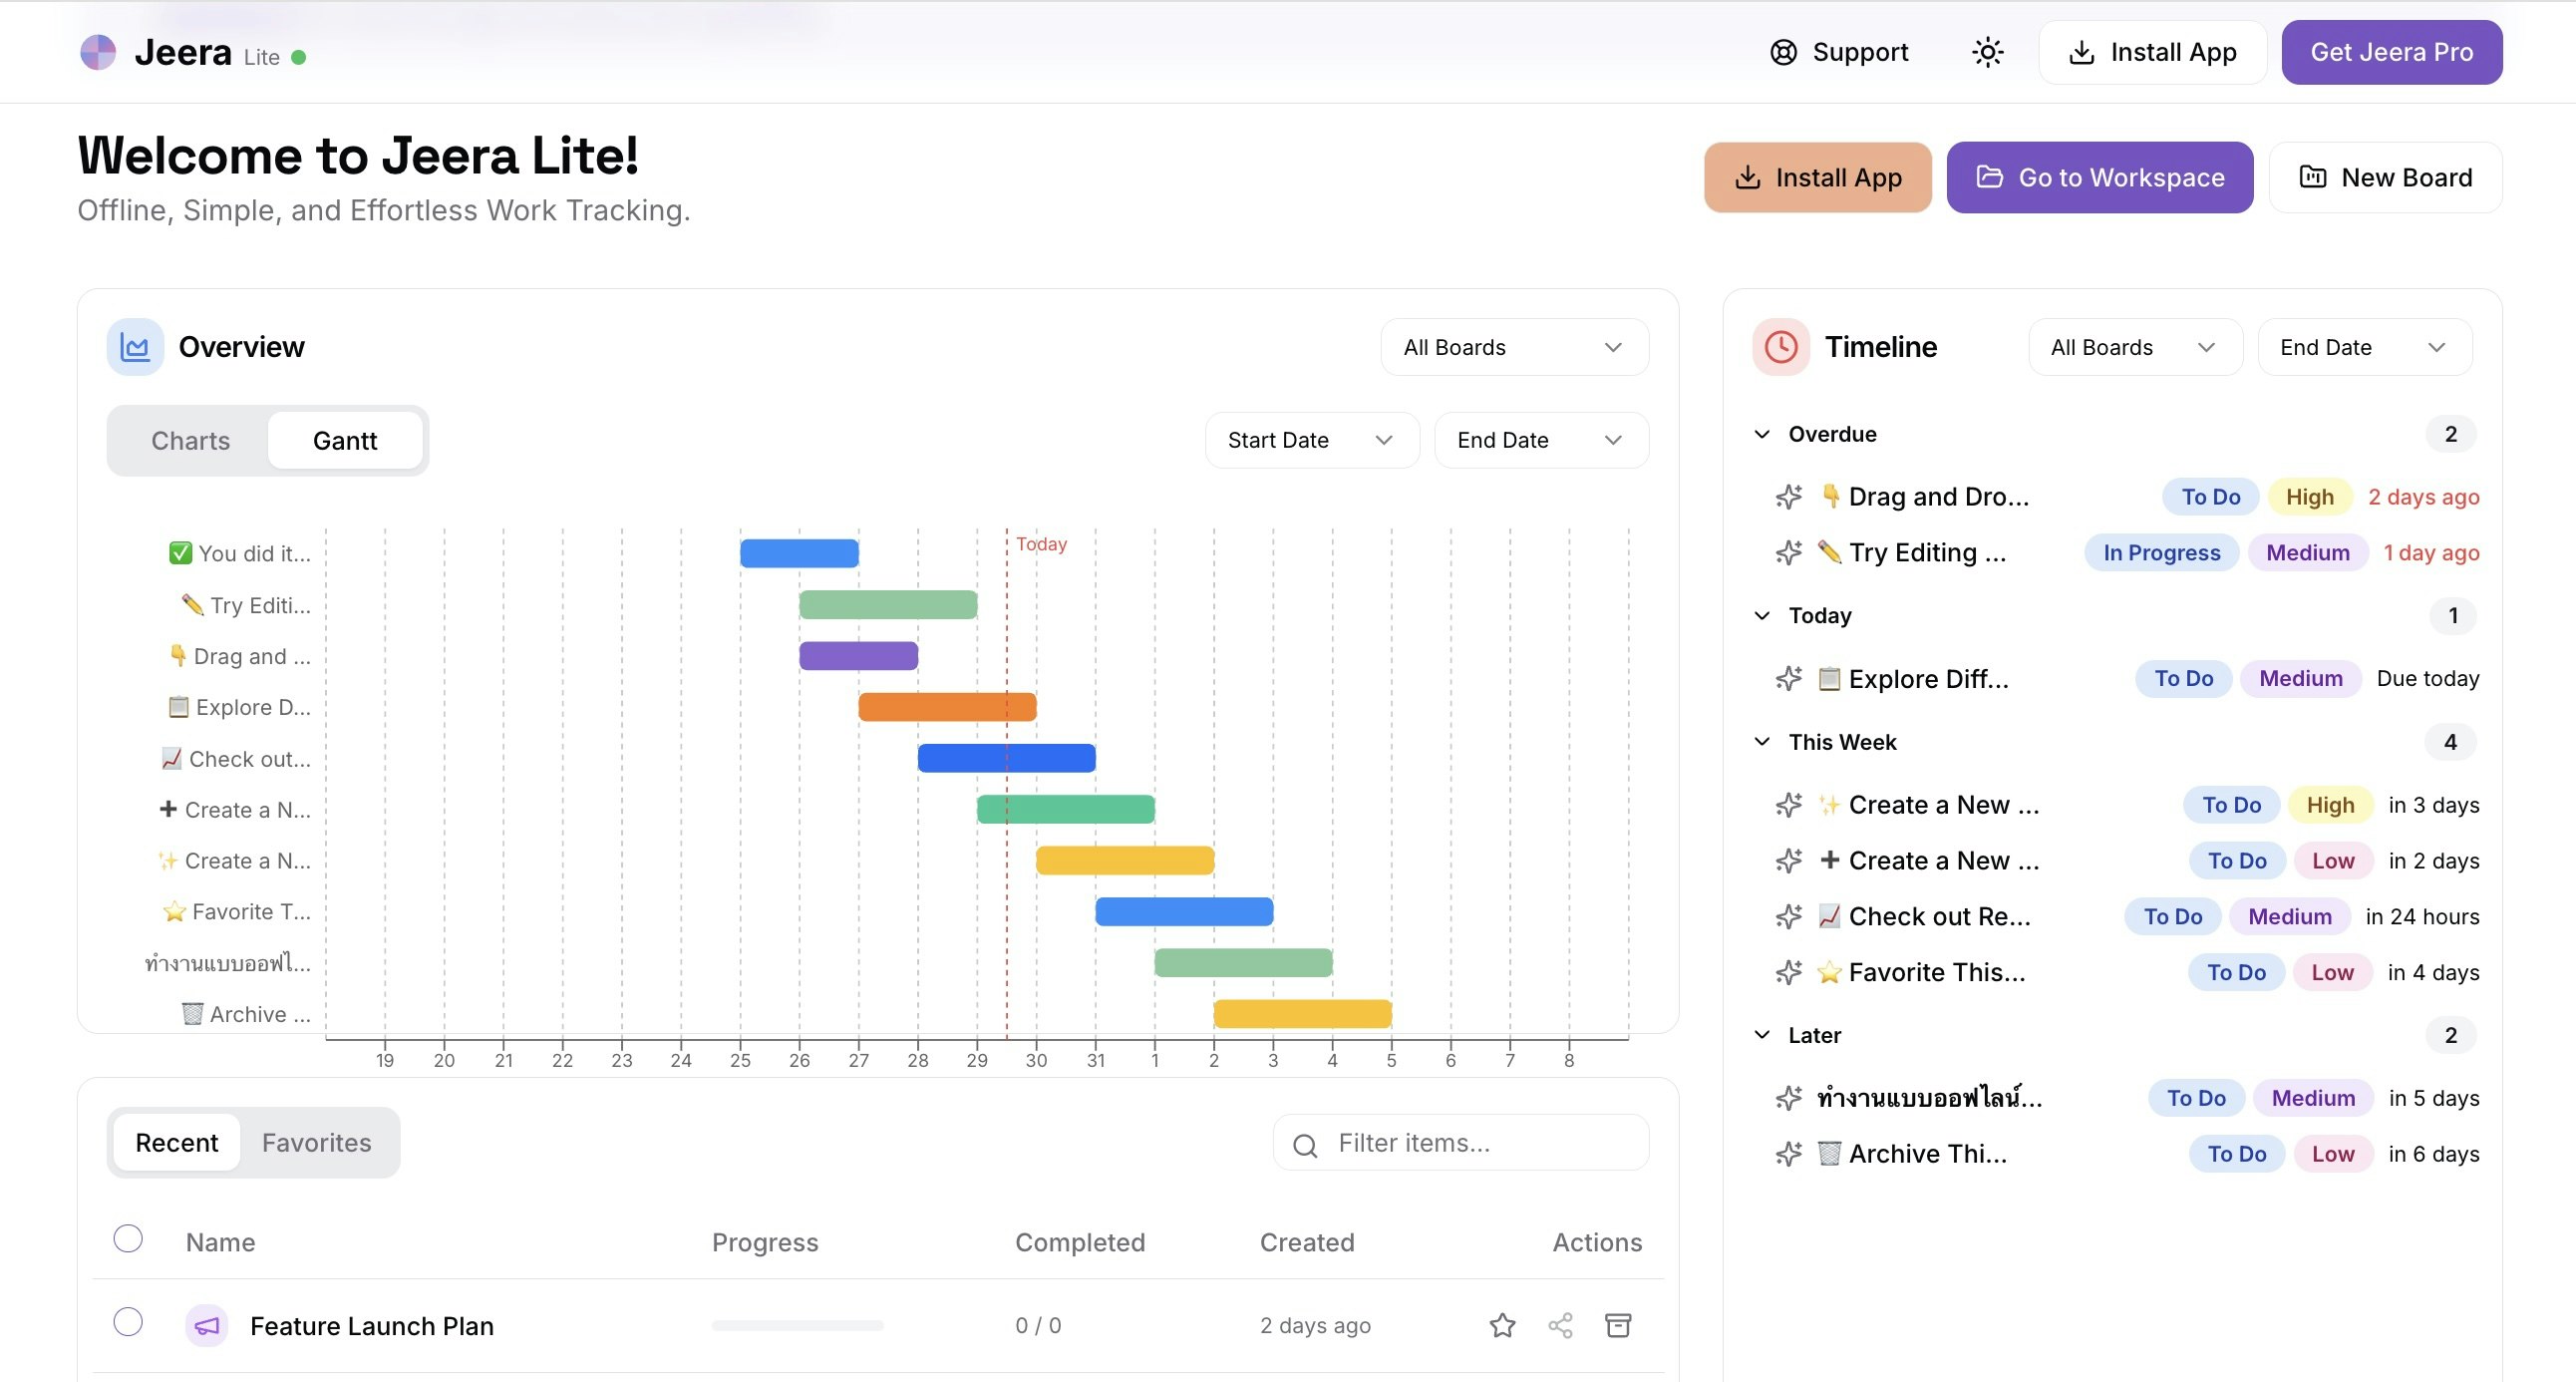
Task: Switch to the Charts tab
Action: coord(190,440)
